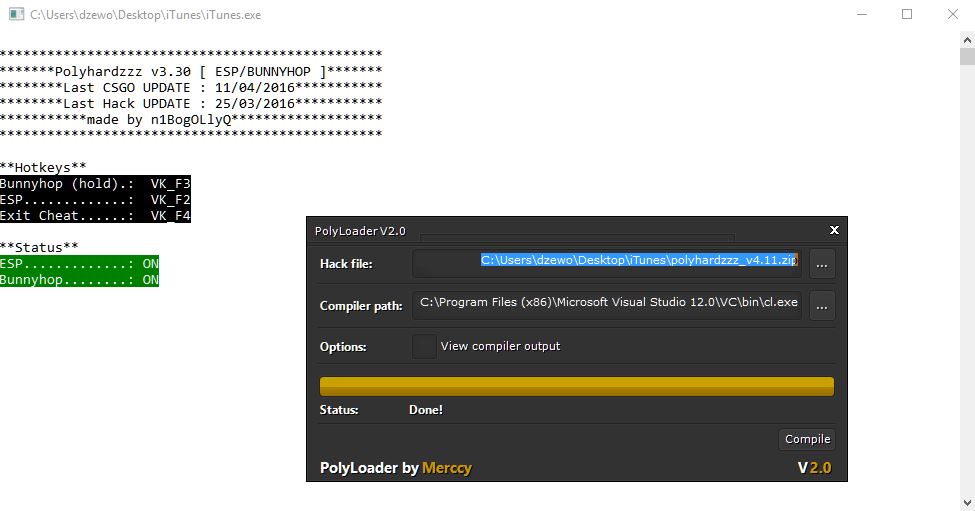This screenshot has height=511, width=975.
Task: Click the 'Done!' status text
Action: [x=426, y=410]
